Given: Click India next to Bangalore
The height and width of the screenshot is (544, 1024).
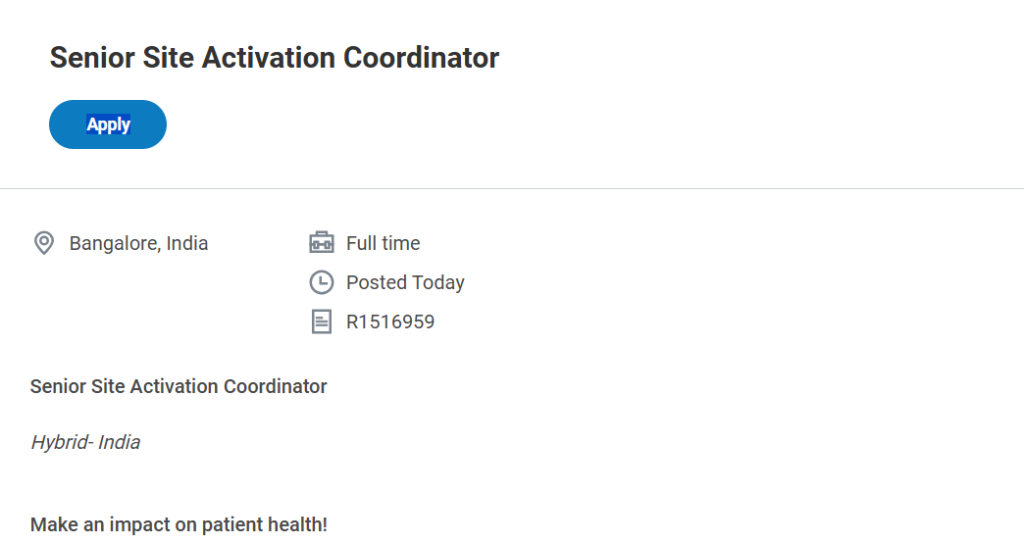Looking at the screenshot, I should click(x=187, y=243).
